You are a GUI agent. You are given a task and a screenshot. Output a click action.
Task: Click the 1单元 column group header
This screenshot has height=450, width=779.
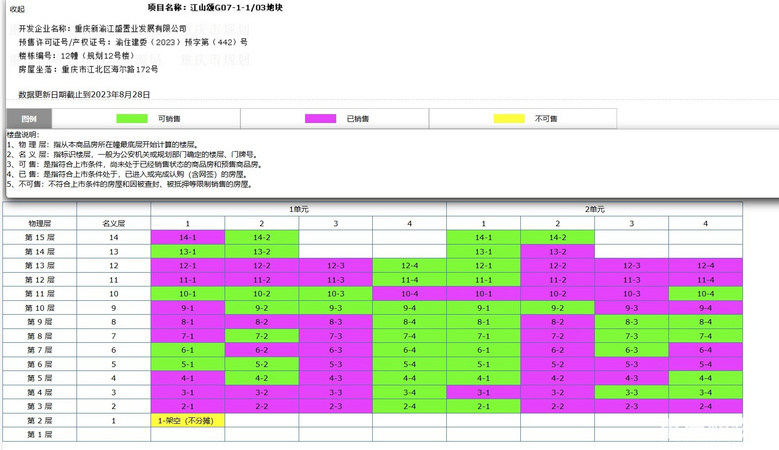click(x=299, y=209)
